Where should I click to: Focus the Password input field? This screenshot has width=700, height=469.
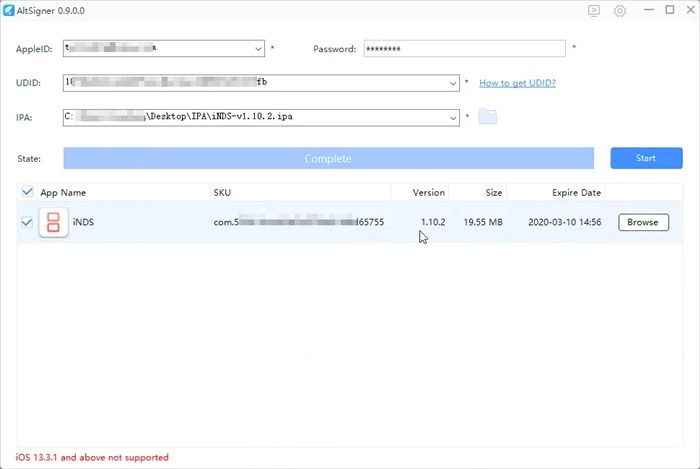[x=464, y=49]
